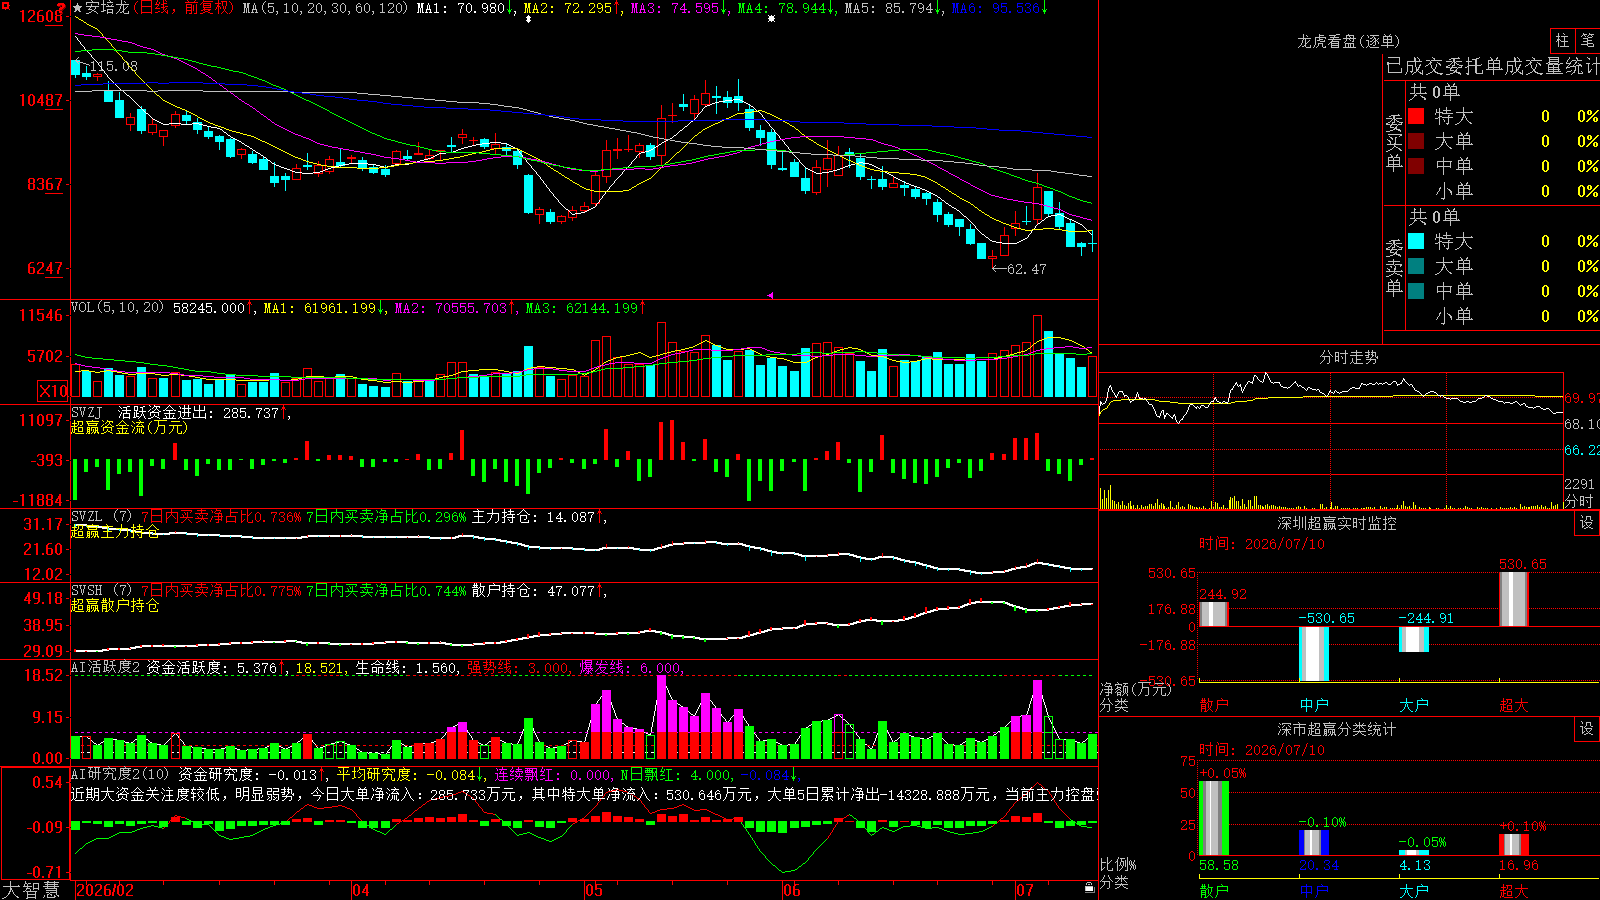The height and width of the screenshot is (900, 1600).
Task: Select the VOL(5,10,20) indicator label
Action: 117,308
